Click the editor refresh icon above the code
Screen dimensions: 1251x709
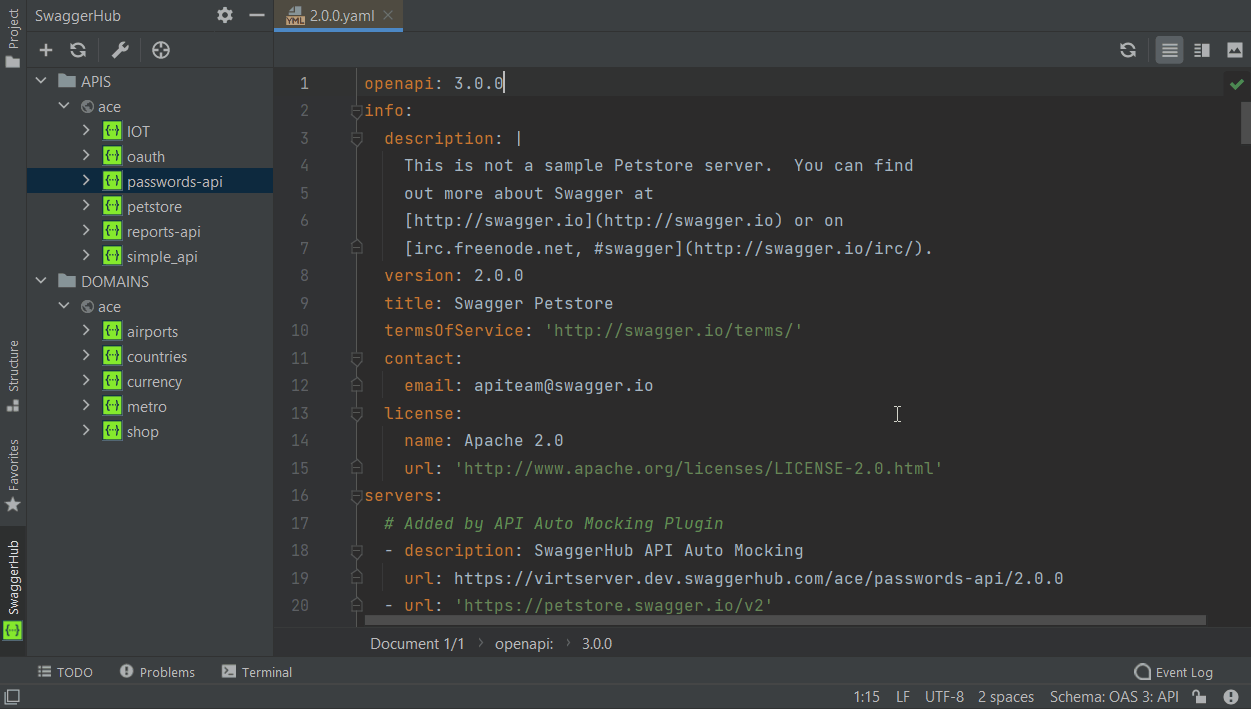click(x=1128, y=49)
